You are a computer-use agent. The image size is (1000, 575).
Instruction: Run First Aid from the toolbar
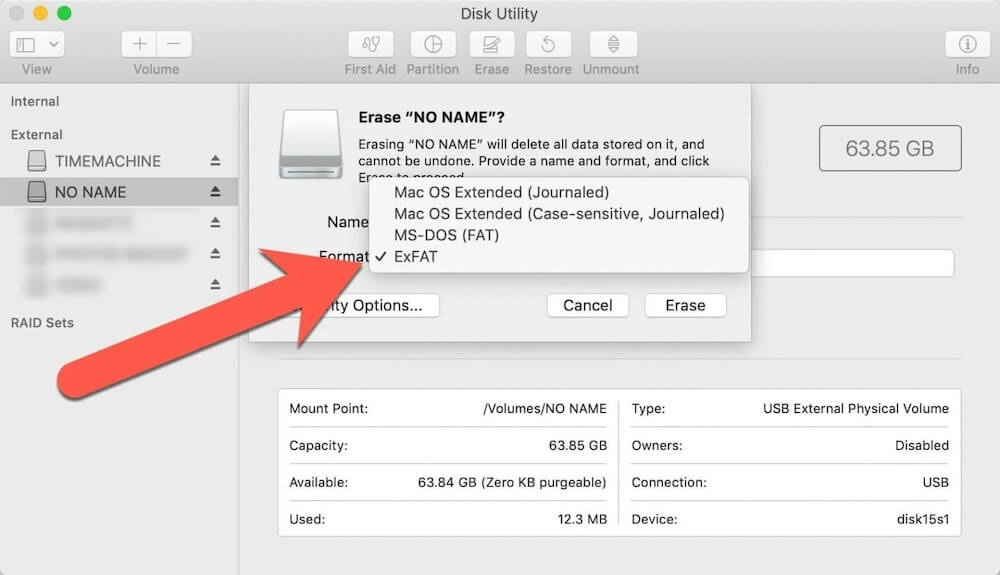pyautogui.click(x=371, y=44)
